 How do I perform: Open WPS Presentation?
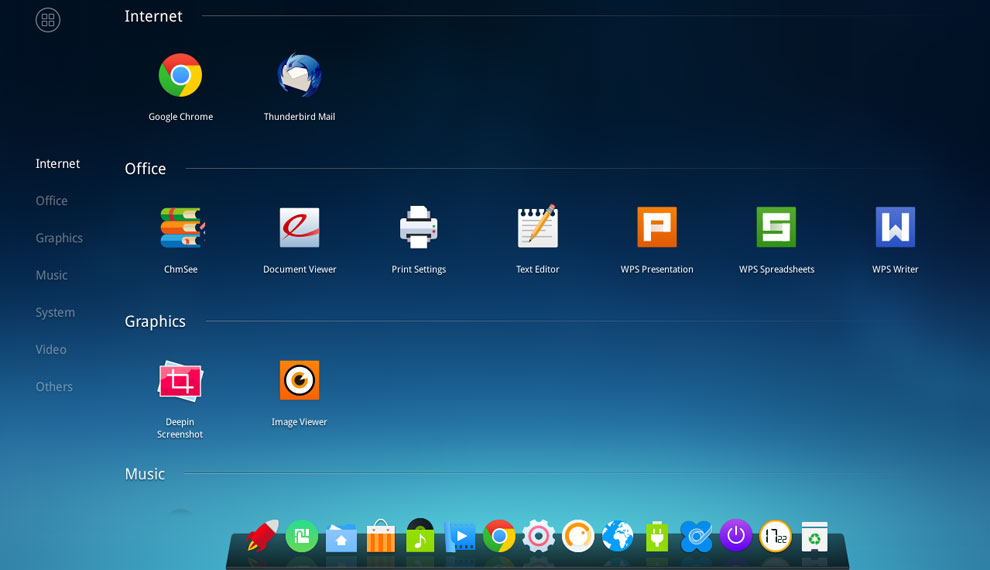[x=657, y=227]
